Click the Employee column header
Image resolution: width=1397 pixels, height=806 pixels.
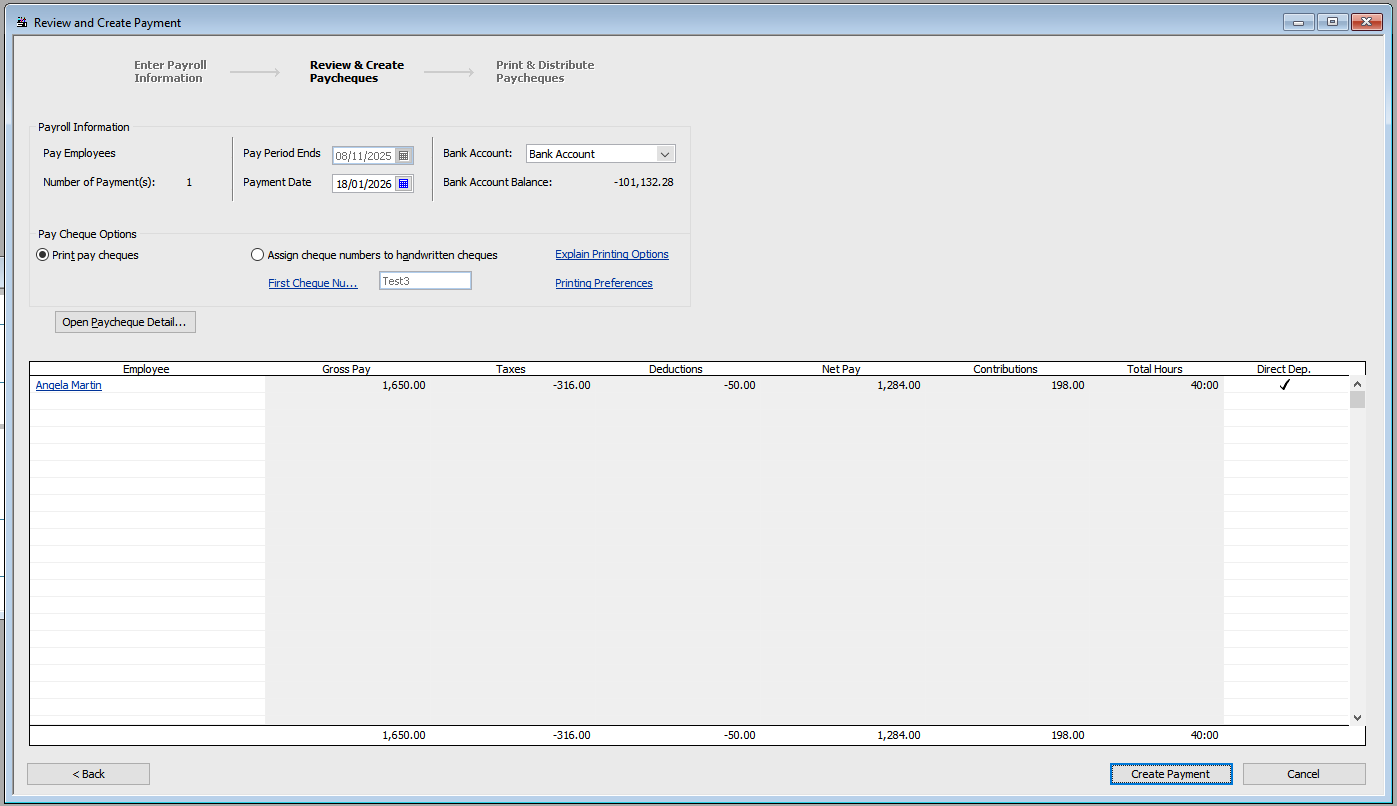pyautogui.click(x=147, y=369)
